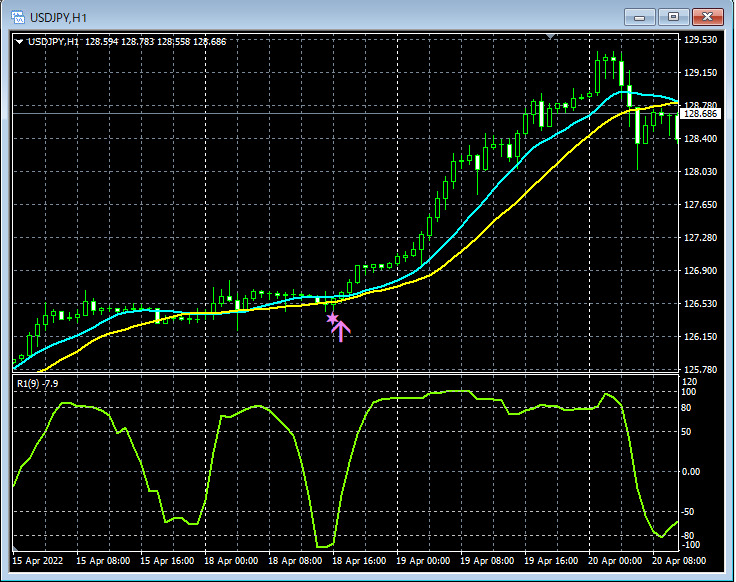Click the current price label 128.686
This screenshot has width=736, height=582.
point(700,114)
